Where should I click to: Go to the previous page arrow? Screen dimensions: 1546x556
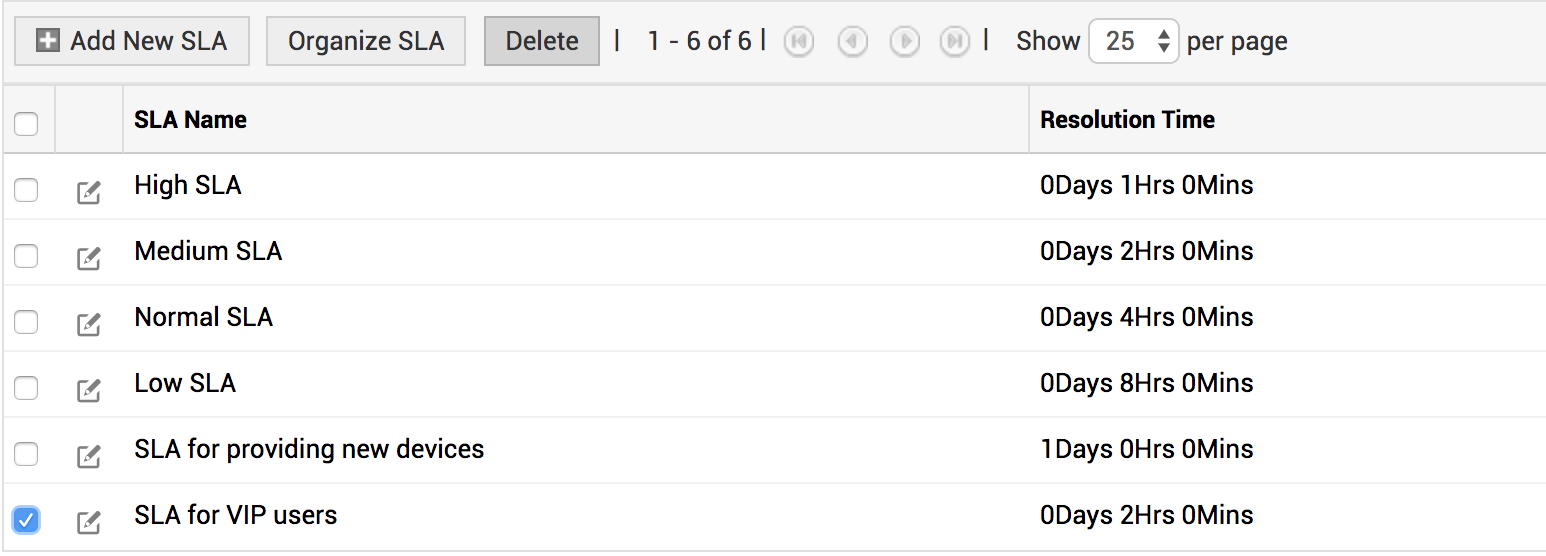click(x=852, y=41)
